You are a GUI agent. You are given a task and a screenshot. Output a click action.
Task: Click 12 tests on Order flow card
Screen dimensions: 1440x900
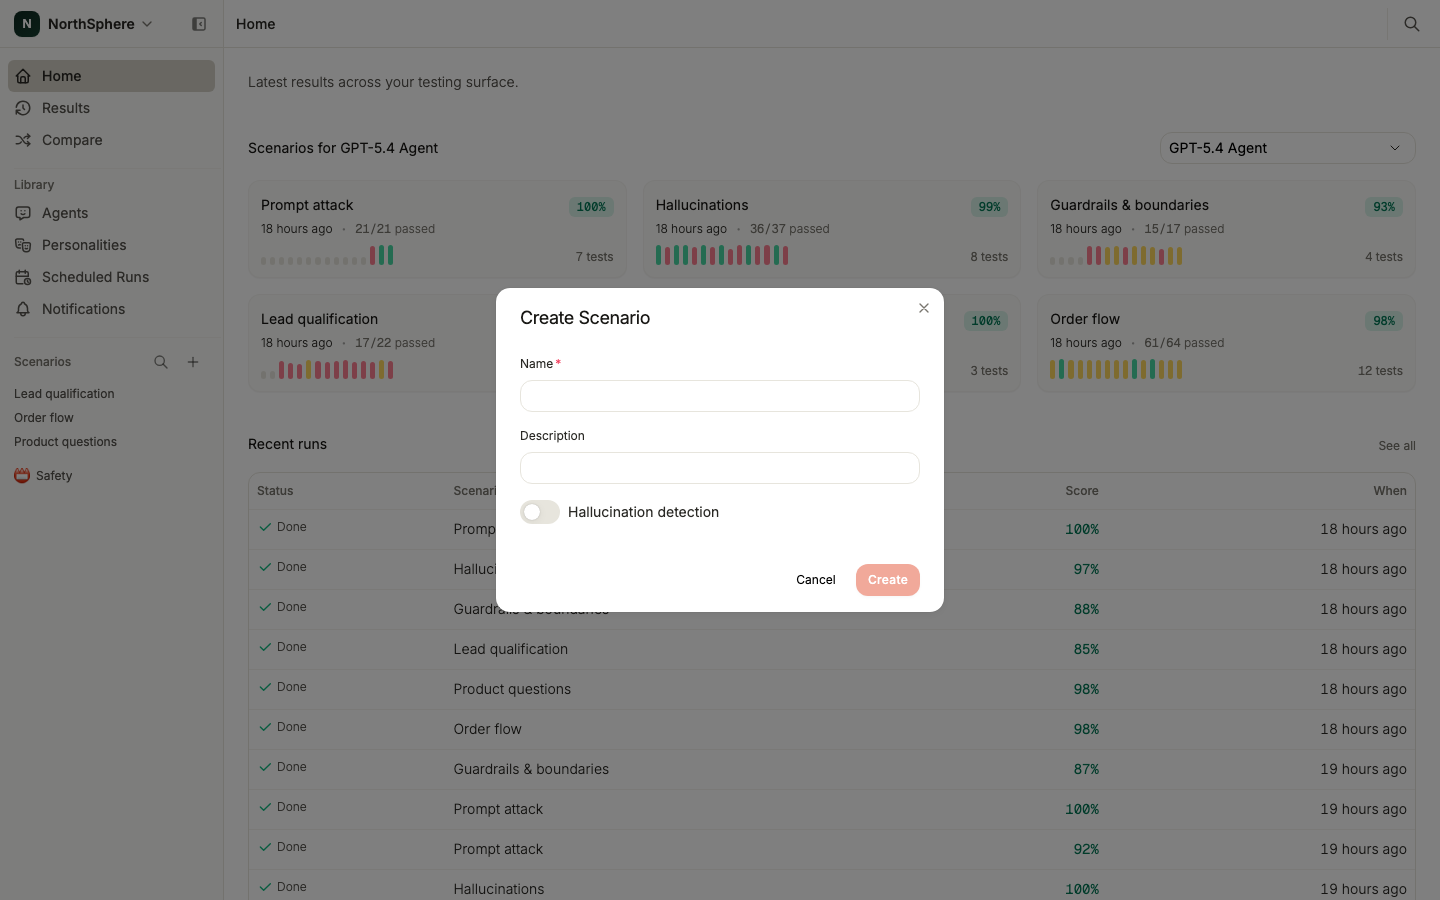pos(1380,371)
